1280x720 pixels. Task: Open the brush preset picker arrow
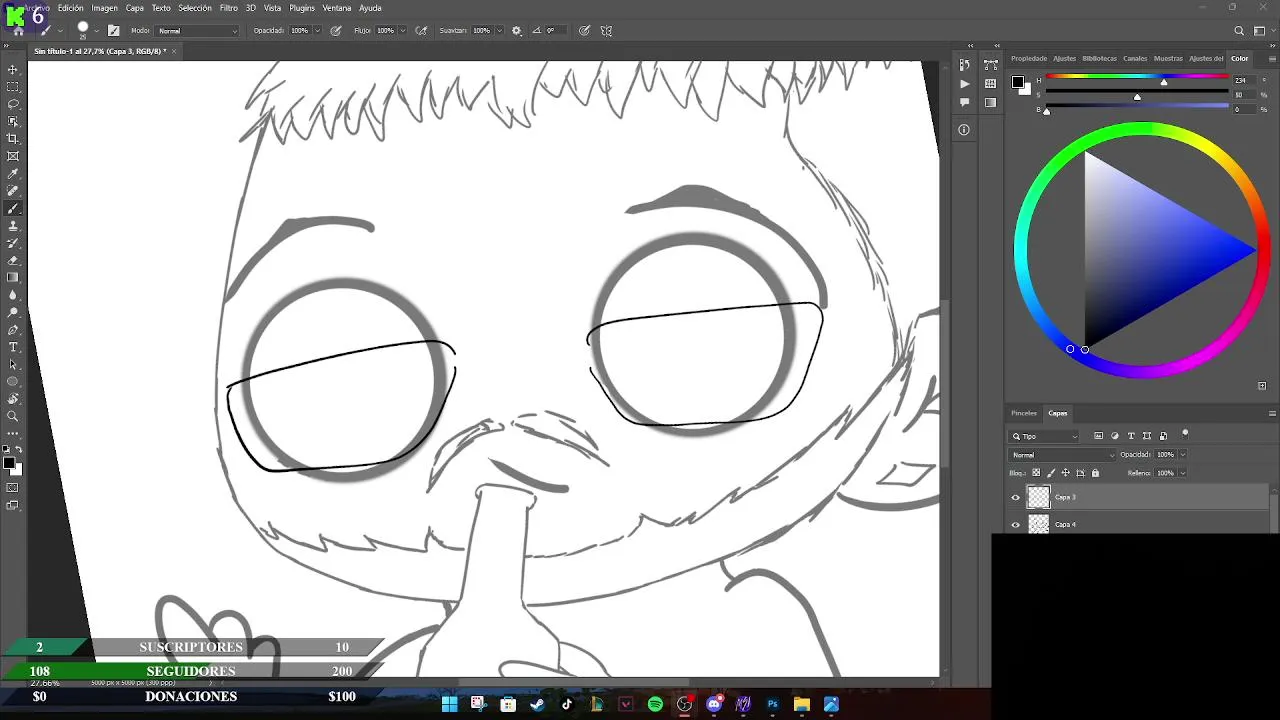pyautogui.click(x=96, y=31)
